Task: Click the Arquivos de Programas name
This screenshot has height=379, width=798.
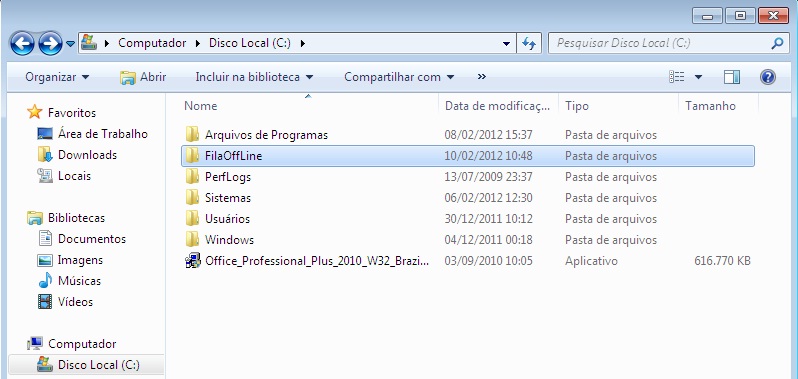Action: click(266, 135)
